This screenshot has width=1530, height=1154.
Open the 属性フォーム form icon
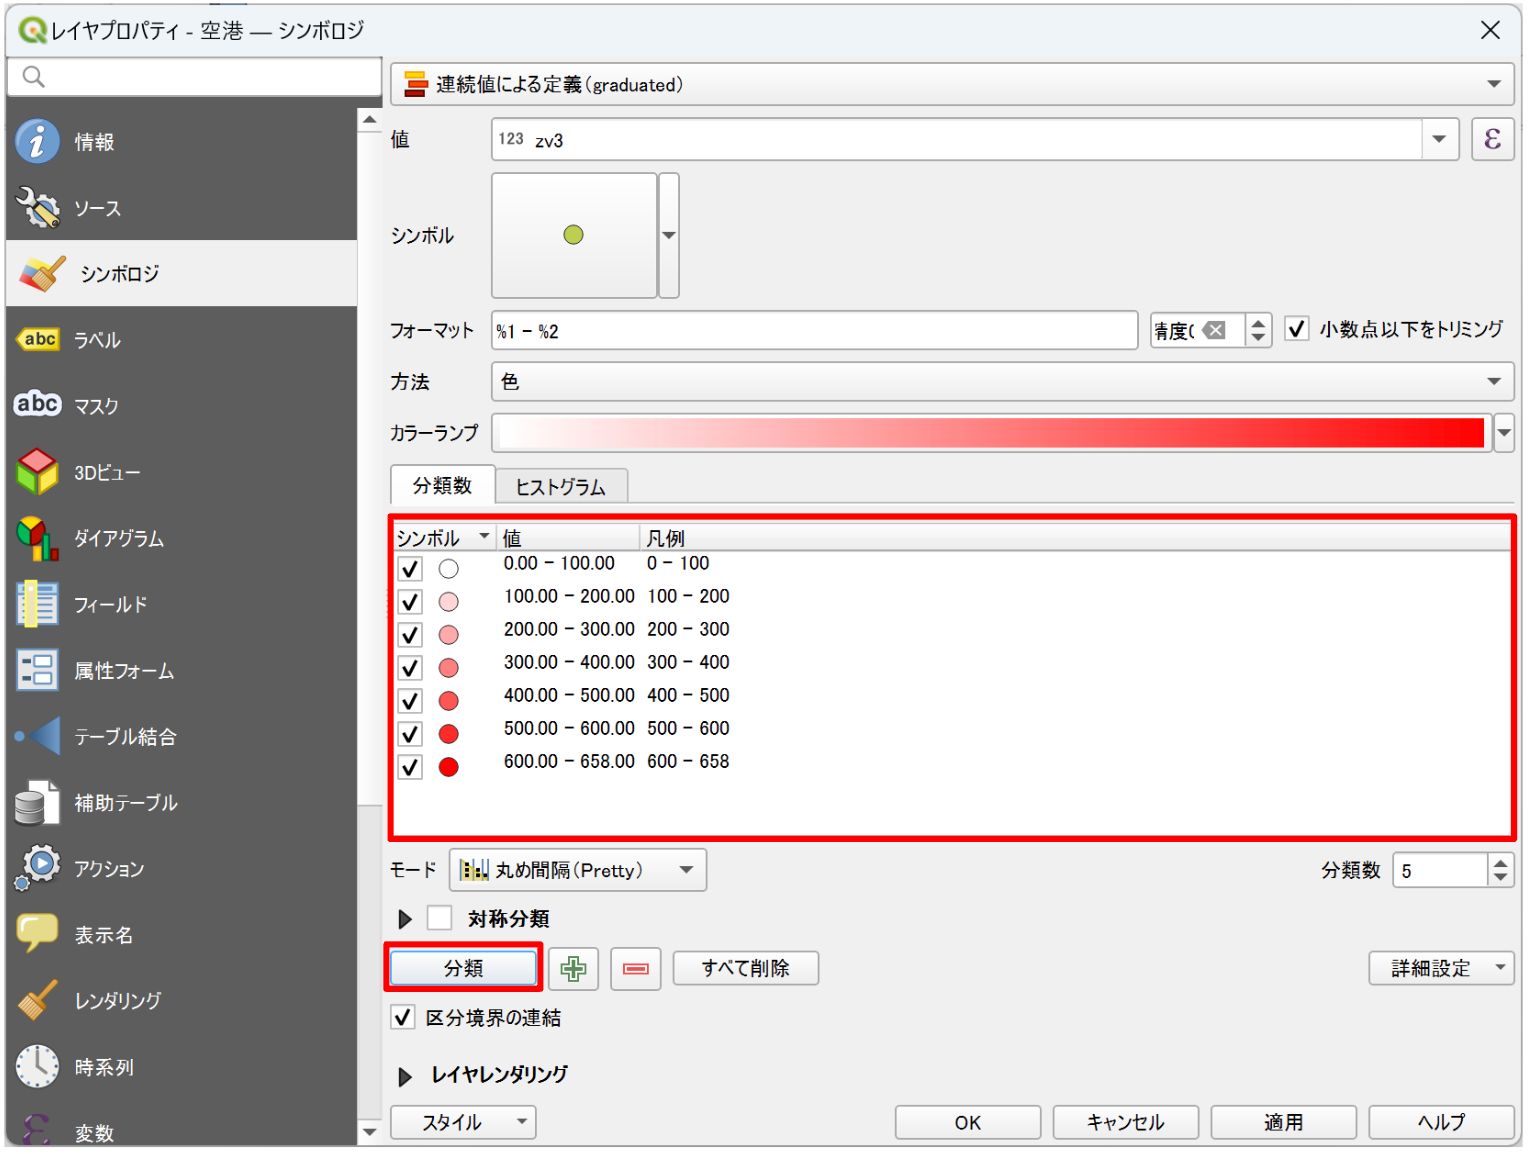point(38,670)
